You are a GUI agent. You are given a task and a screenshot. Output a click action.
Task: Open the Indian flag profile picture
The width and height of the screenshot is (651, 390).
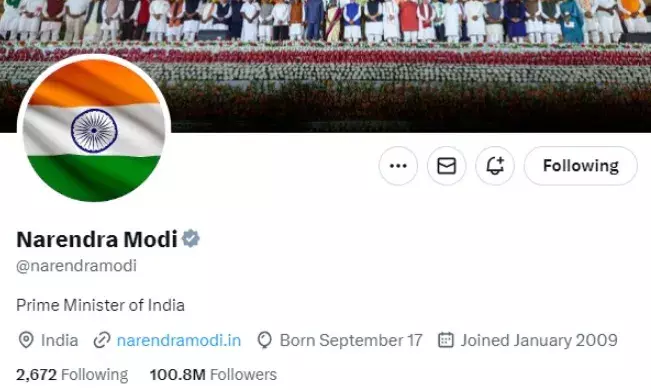tap(94, 130)
